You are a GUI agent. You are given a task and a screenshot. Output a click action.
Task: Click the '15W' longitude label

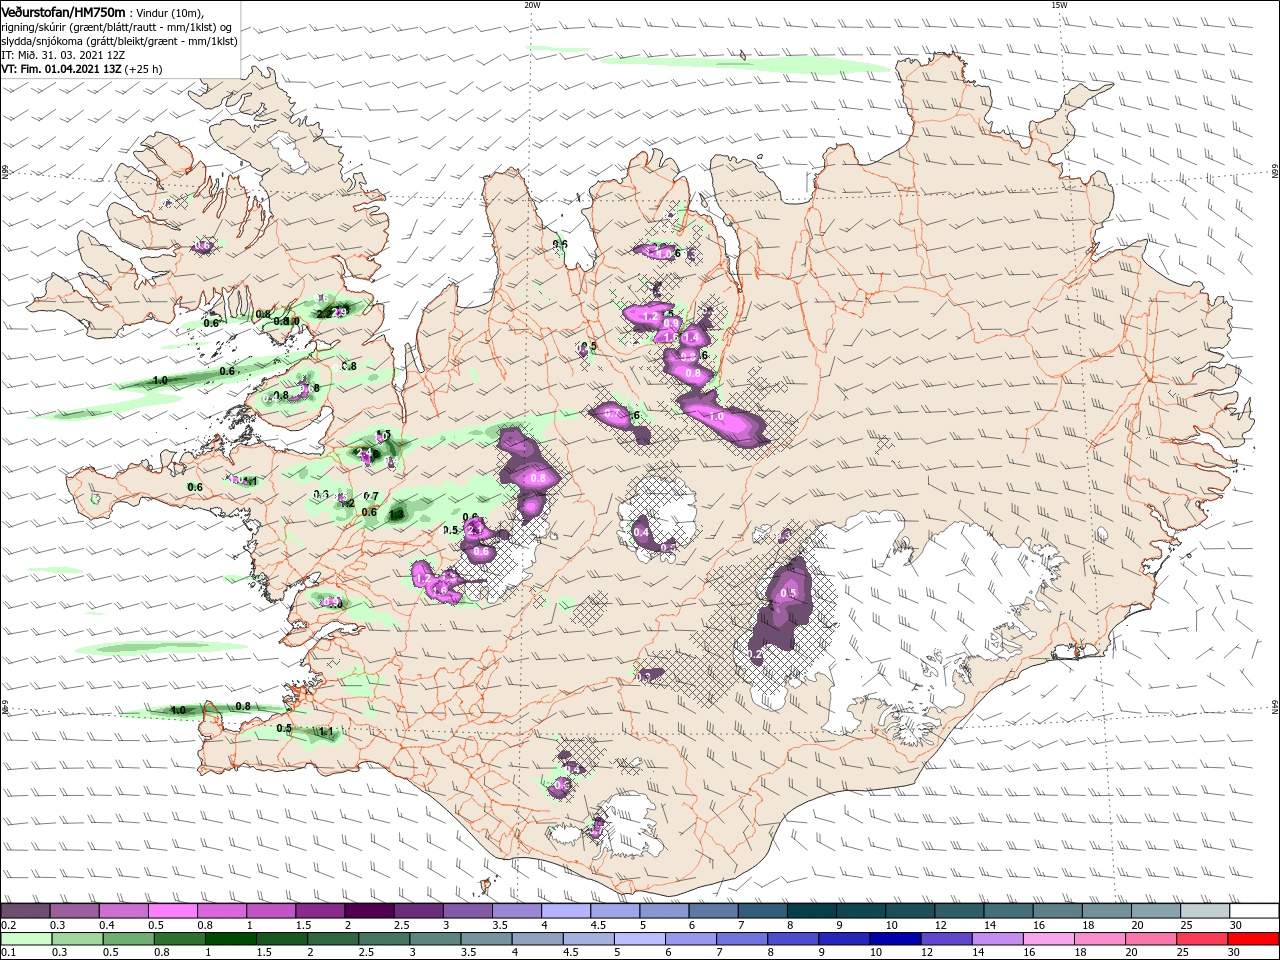(x=1059, y=5)
